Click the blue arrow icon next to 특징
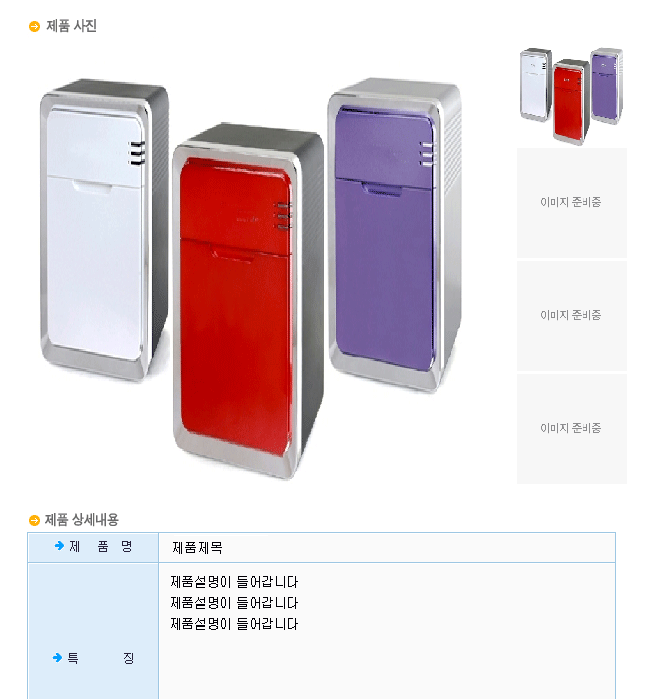646x699 pixels. [x=57, y=658]
